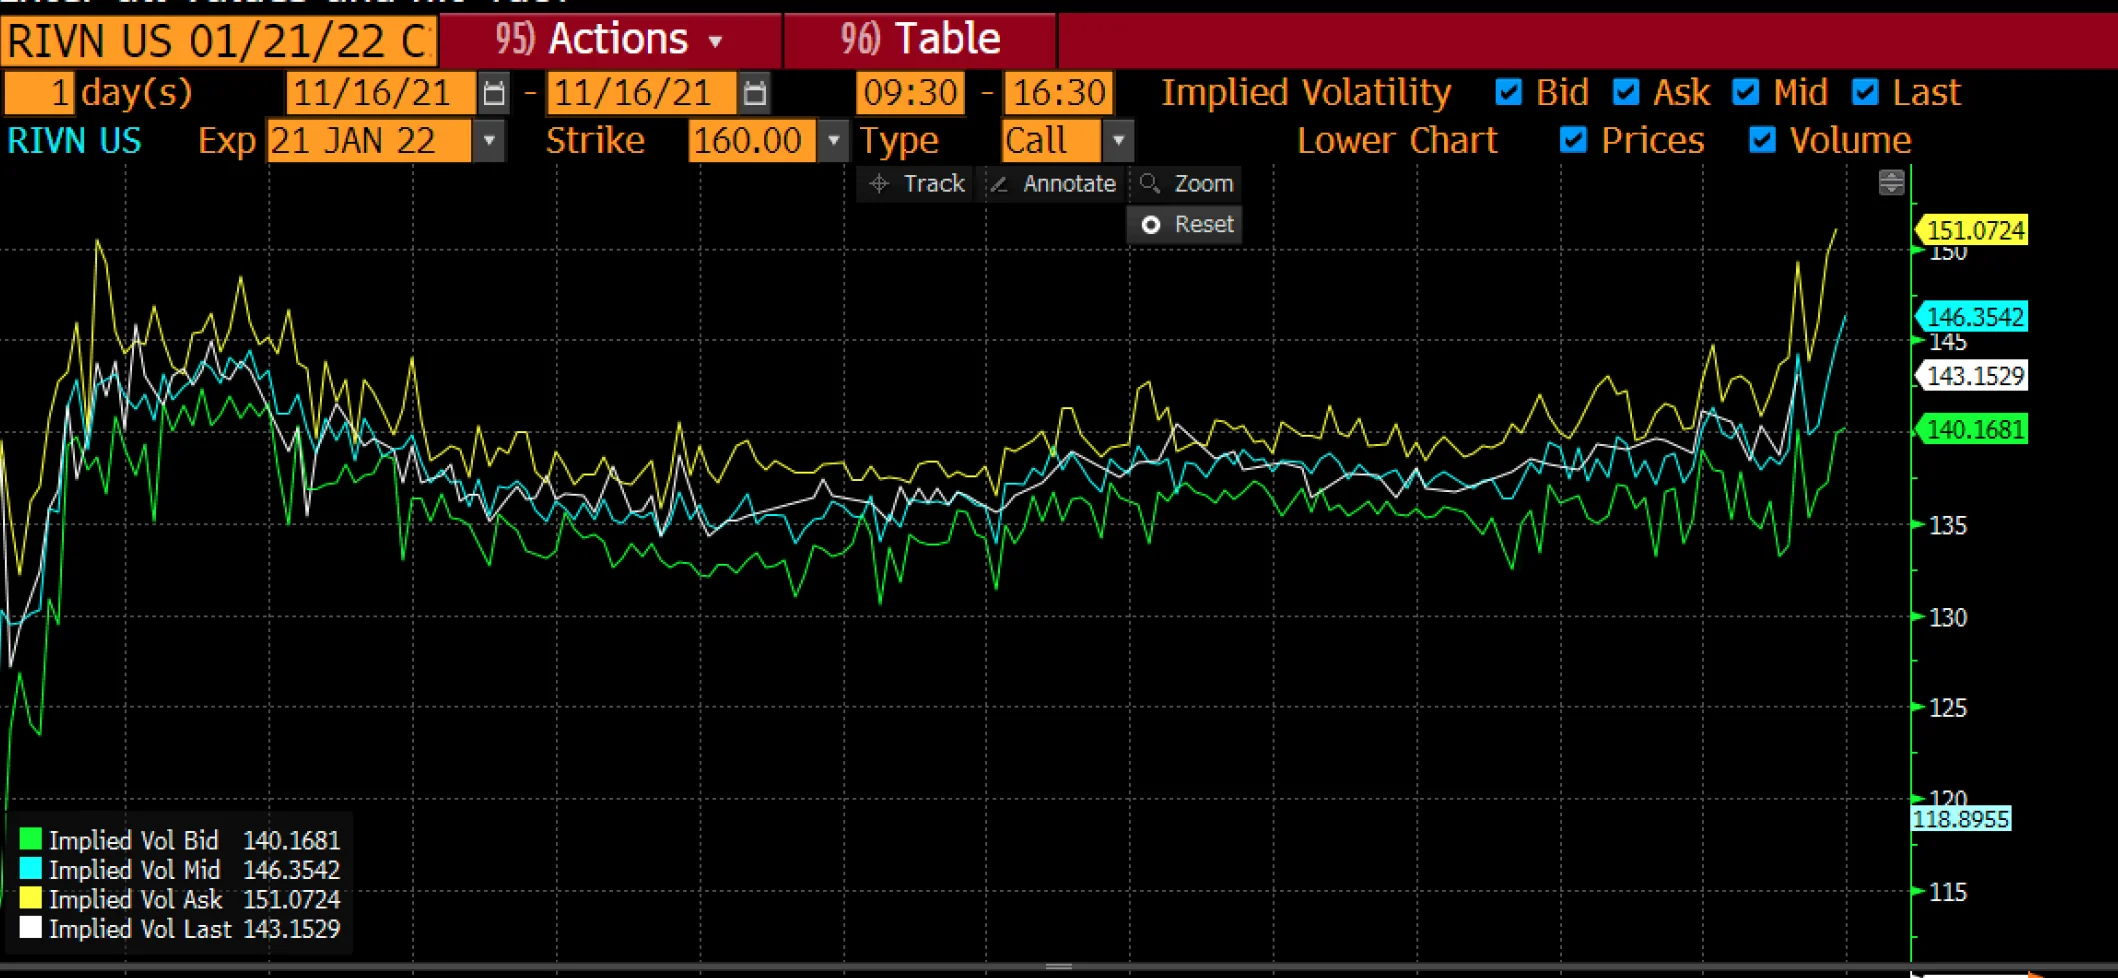Image resolution: width=2118 pixels, height=978 pixels.
Task: Click the Implied Vol Mid legend text
Action: point(135,870)
